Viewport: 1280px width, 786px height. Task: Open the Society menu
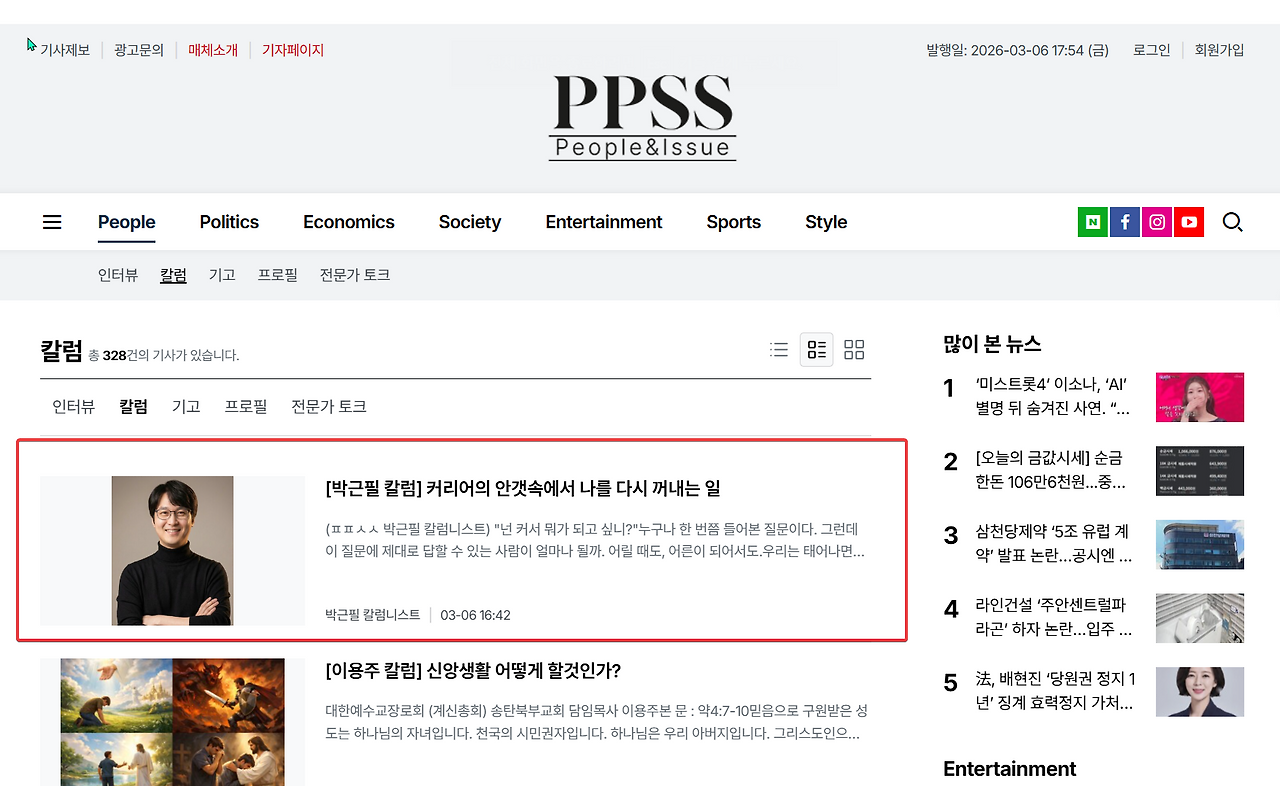pyautogui.click(x=470, y=222)
